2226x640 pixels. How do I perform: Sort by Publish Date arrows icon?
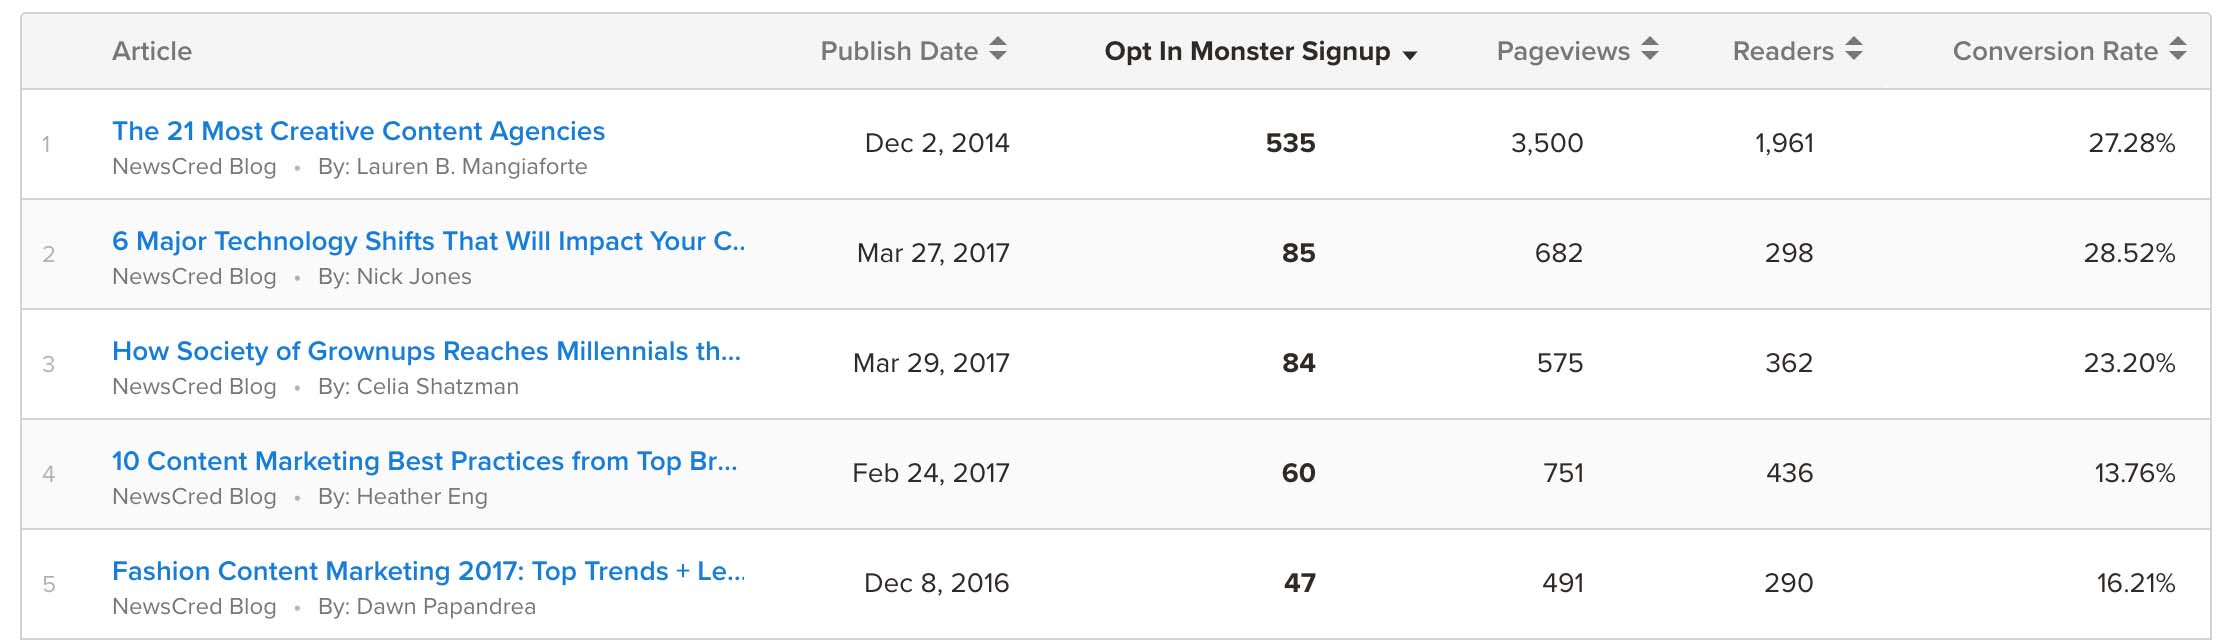[998, 49]
